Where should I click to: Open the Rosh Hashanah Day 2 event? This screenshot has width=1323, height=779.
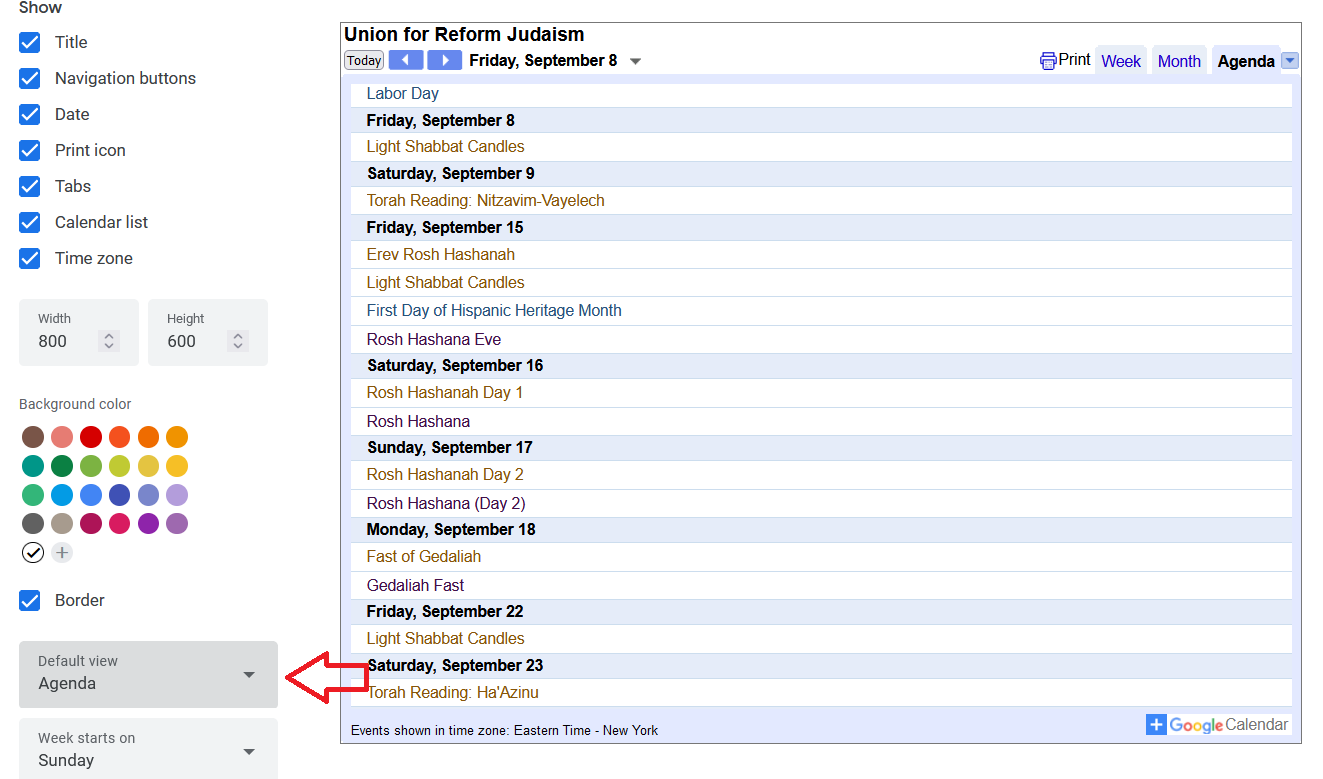point(445,474)
